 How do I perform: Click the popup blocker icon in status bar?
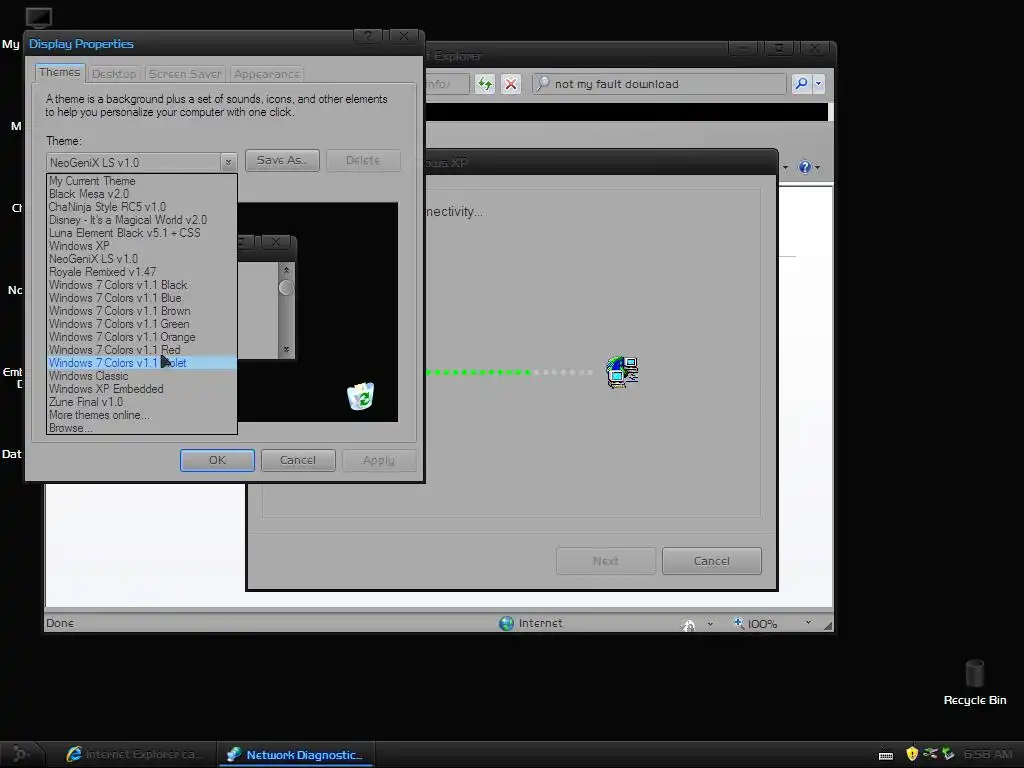pos(688,625)
